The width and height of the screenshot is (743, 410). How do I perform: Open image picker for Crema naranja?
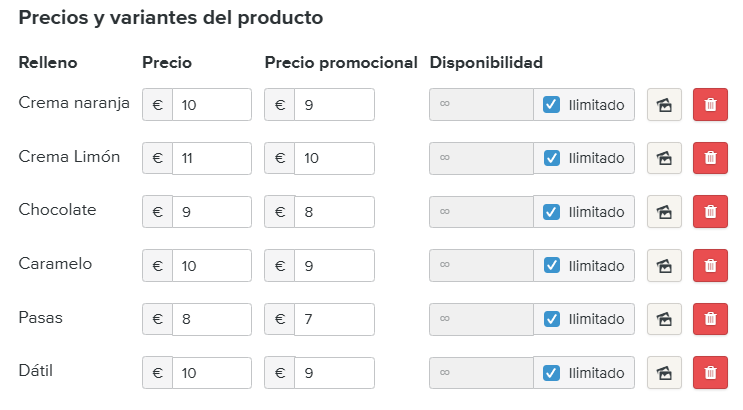[662, 104]
